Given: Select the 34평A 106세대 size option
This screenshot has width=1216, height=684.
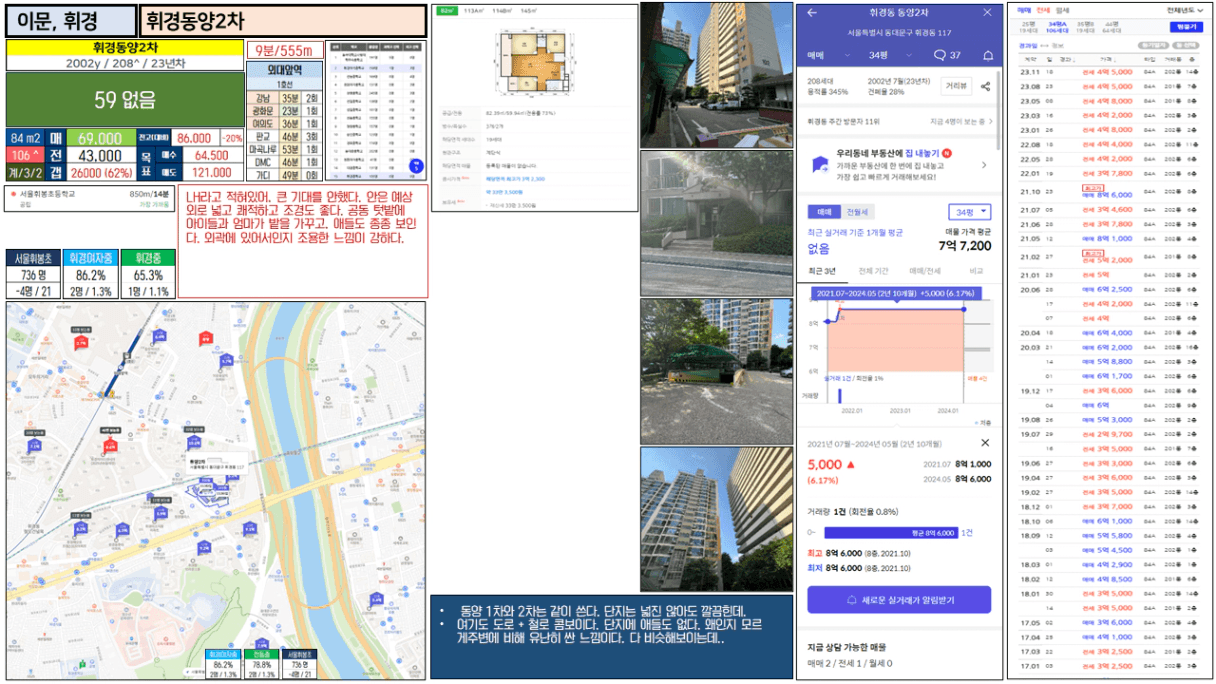Looking at the screenshot, I should click(1057, 27).
